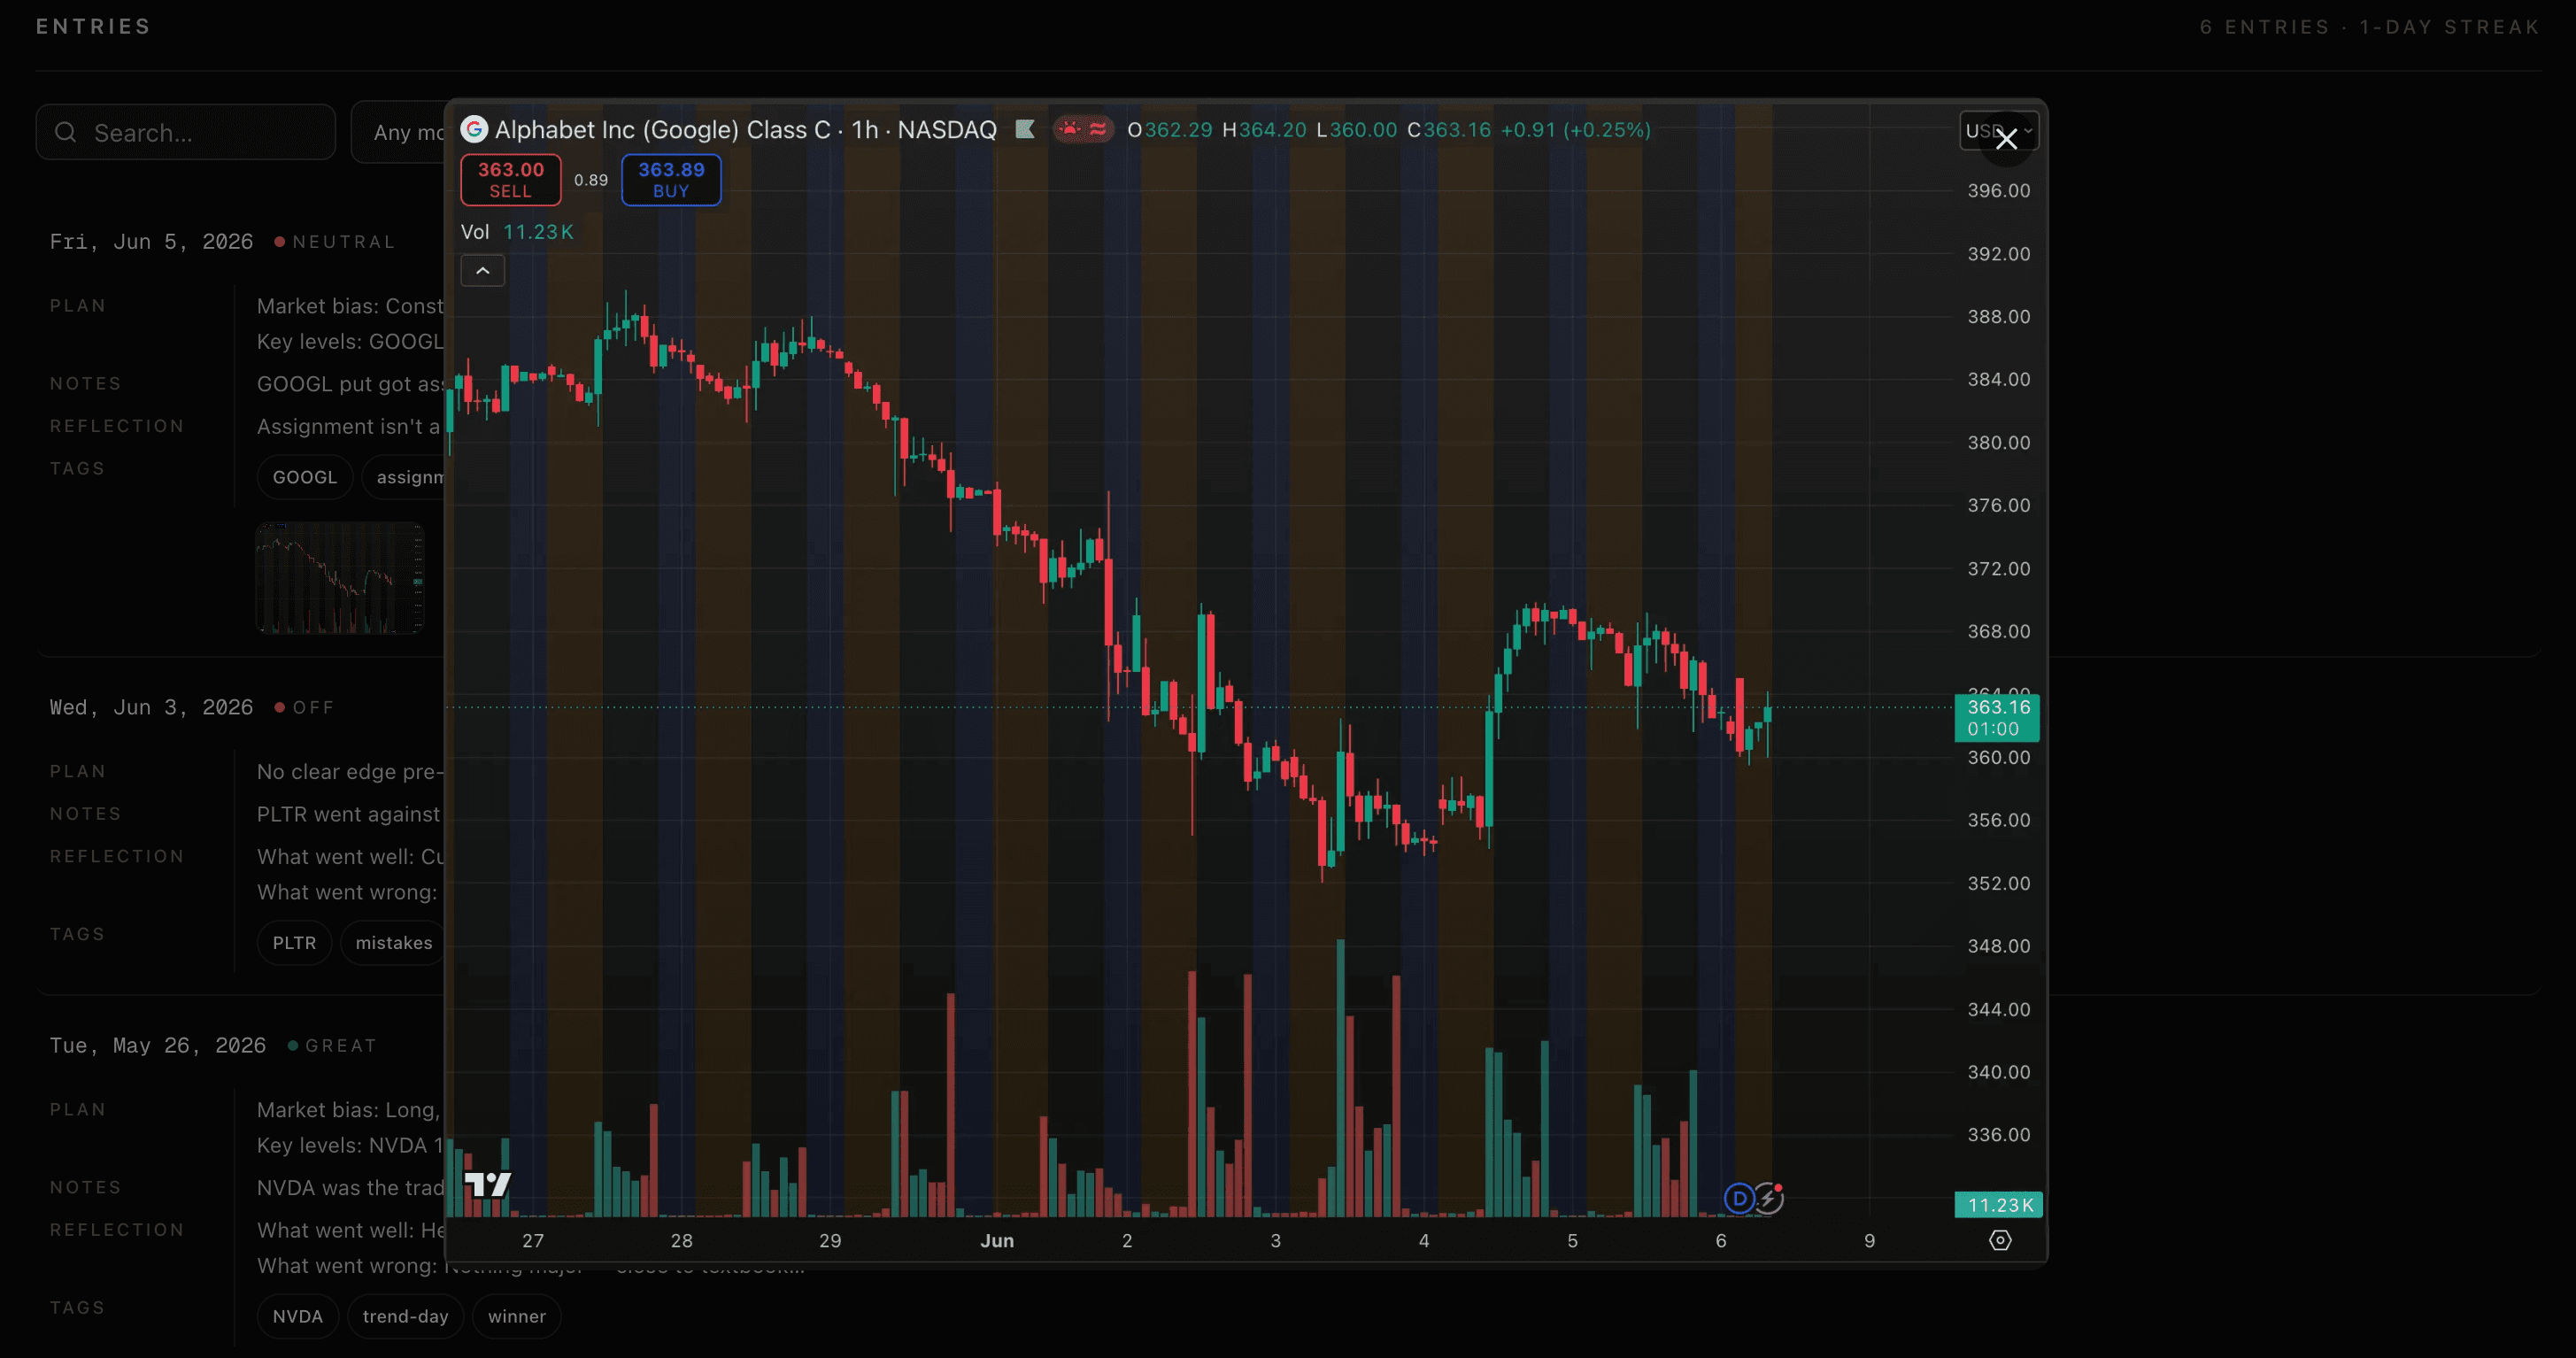The height and width of the screenshot is (1358, 2576).
Task: Open the Fri, Jun 5, 2026 entry
Action: tap(151, 242)
